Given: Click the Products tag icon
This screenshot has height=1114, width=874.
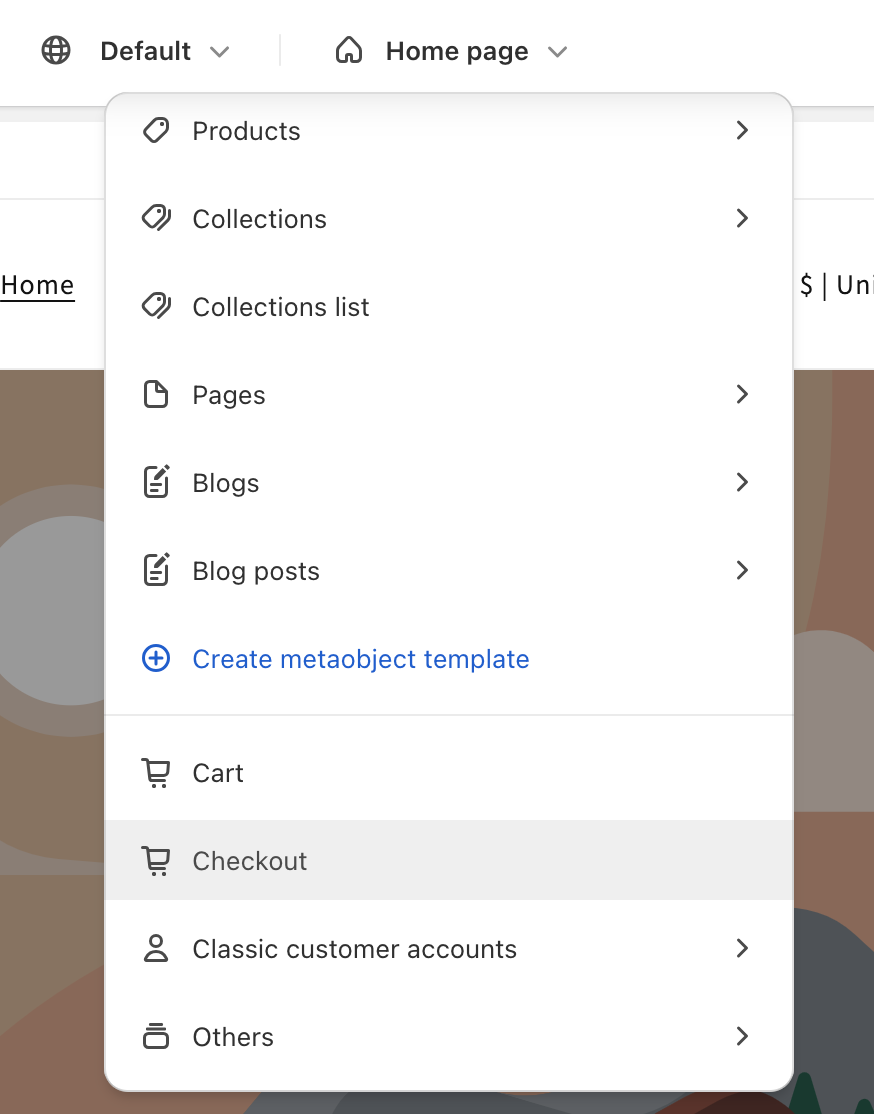Looking at the screenshot, I should coord(156,131).
